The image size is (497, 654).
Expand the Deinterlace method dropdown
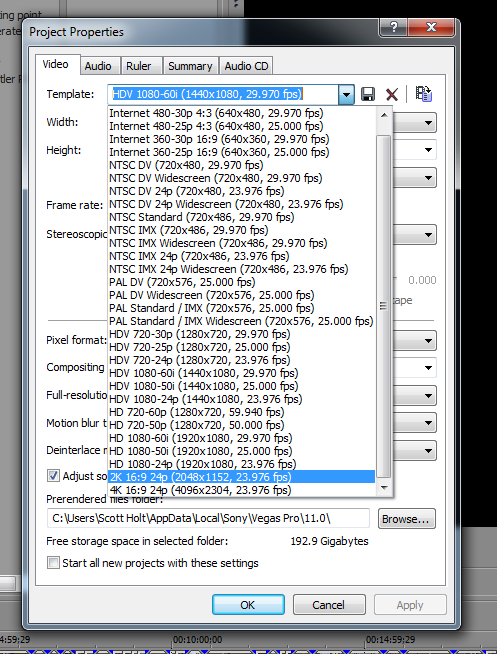click(x=428, y=451)
